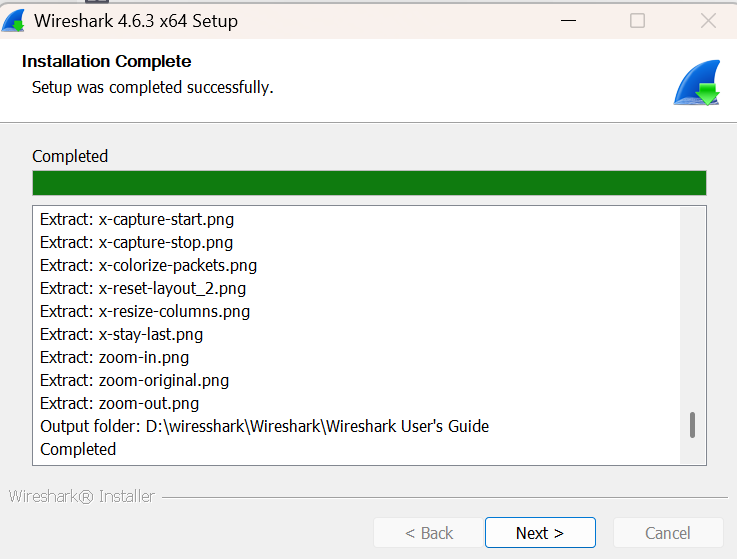Click 'Setup was completed successfully.' text
This screenshot has height=559, width=737.
tap(153, 87)
